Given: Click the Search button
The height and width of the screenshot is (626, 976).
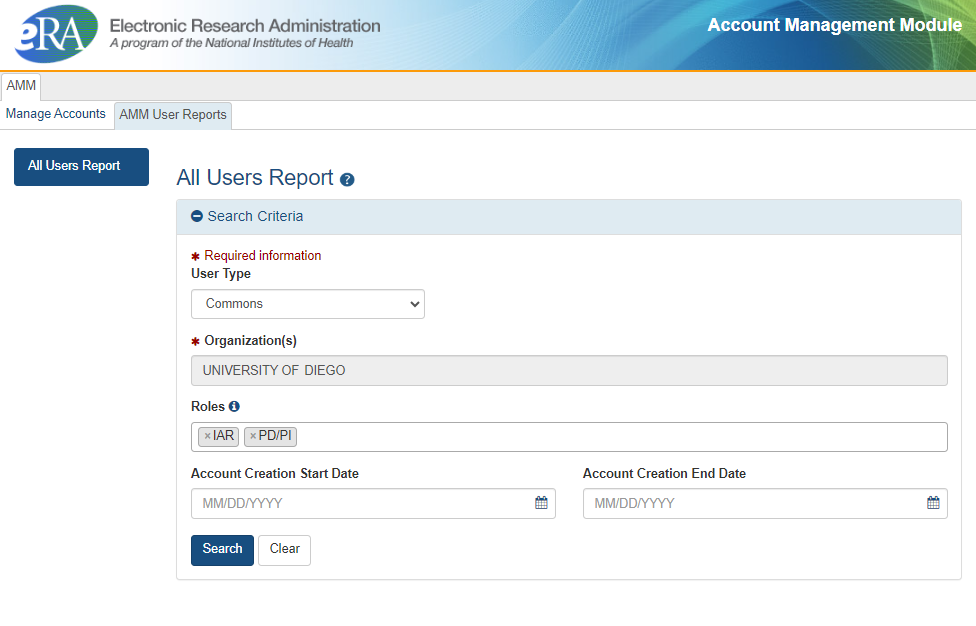Looking at the screenshot, I should [222, 549].
